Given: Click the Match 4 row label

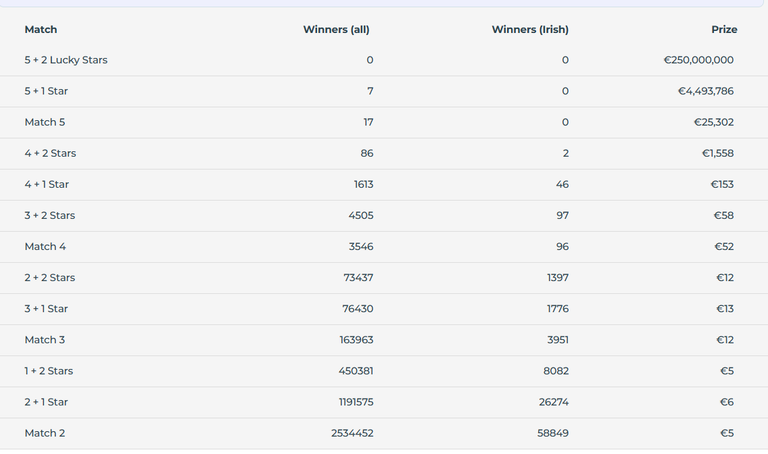Looking at the screenshot, I should coord(45,246).
